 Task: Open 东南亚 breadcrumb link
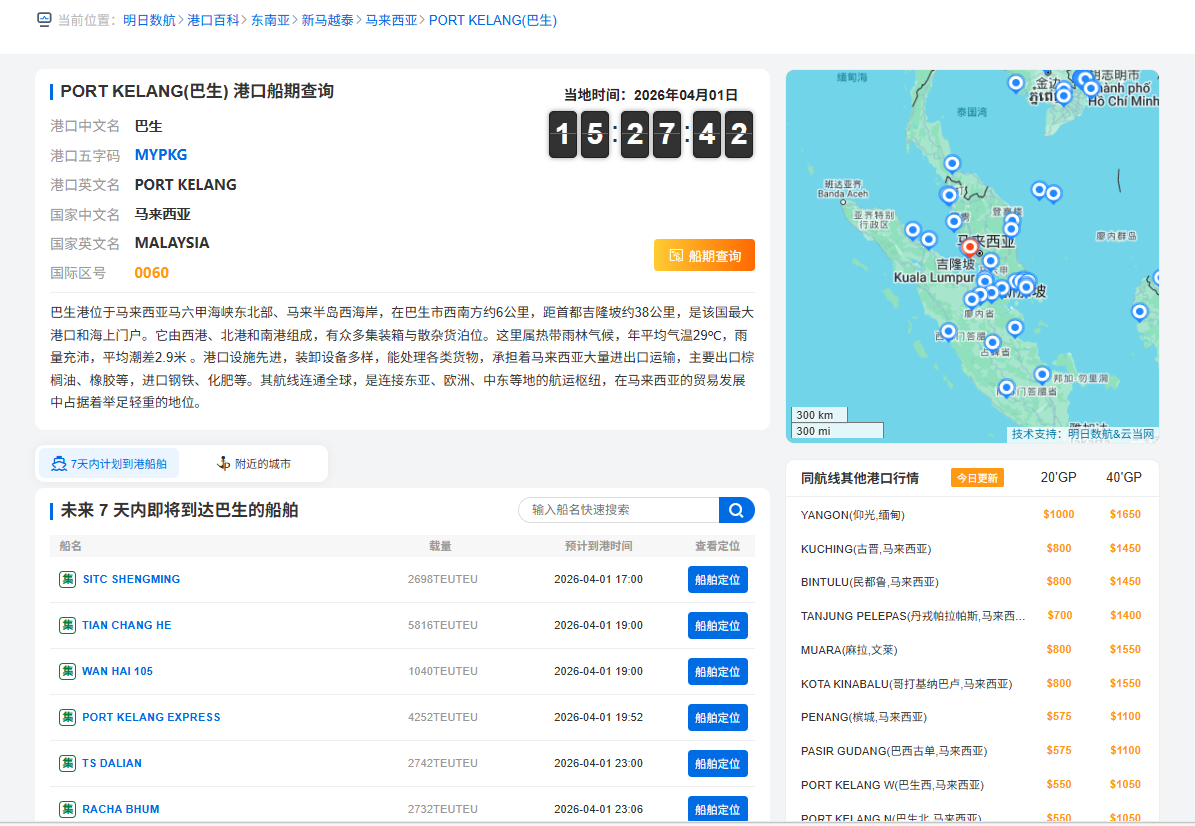(270, 20)
